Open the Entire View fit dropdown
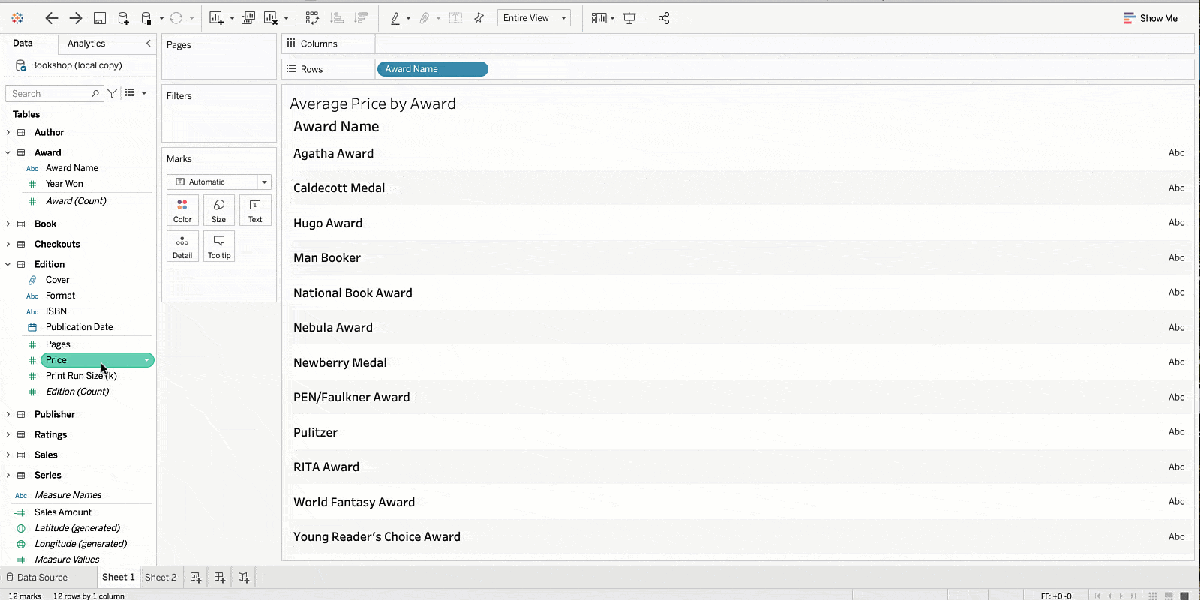1200x600 pixels. [533, 18]
